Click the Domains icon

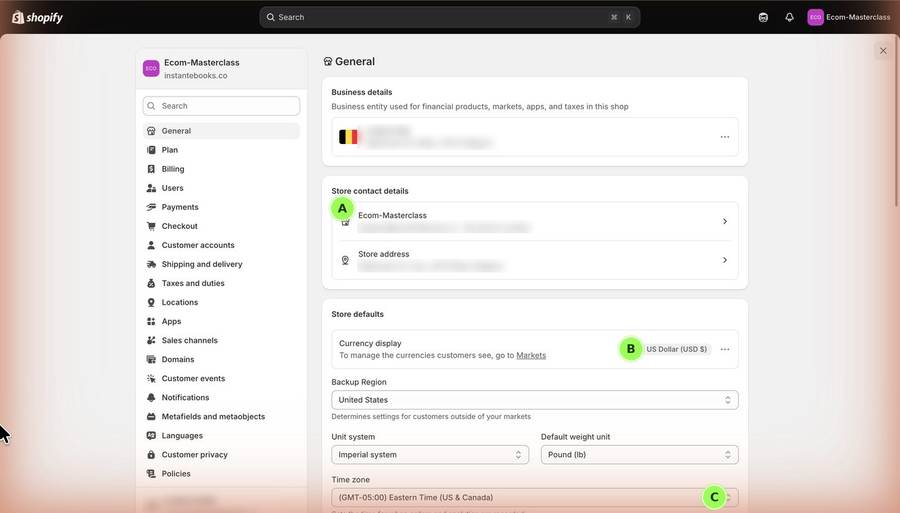pos(151,359)
